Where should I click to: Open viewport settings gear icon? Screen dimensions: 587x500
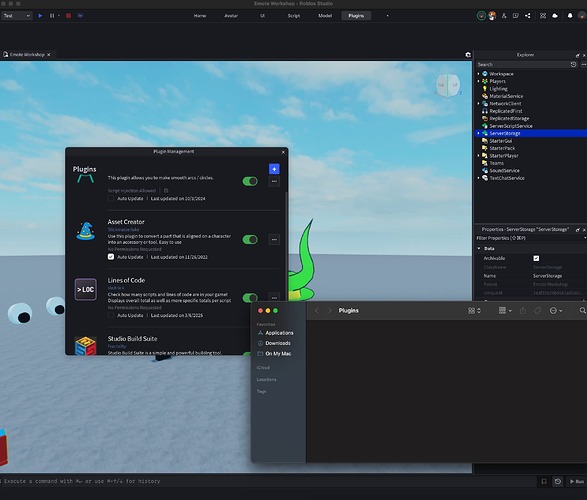(x=468, y=55)
